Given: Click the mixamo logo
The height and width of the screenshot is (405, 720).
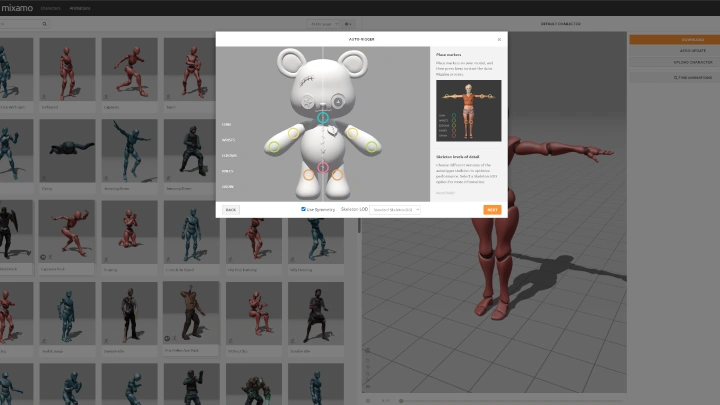Looking at the screenshot, I should [17, 8].
